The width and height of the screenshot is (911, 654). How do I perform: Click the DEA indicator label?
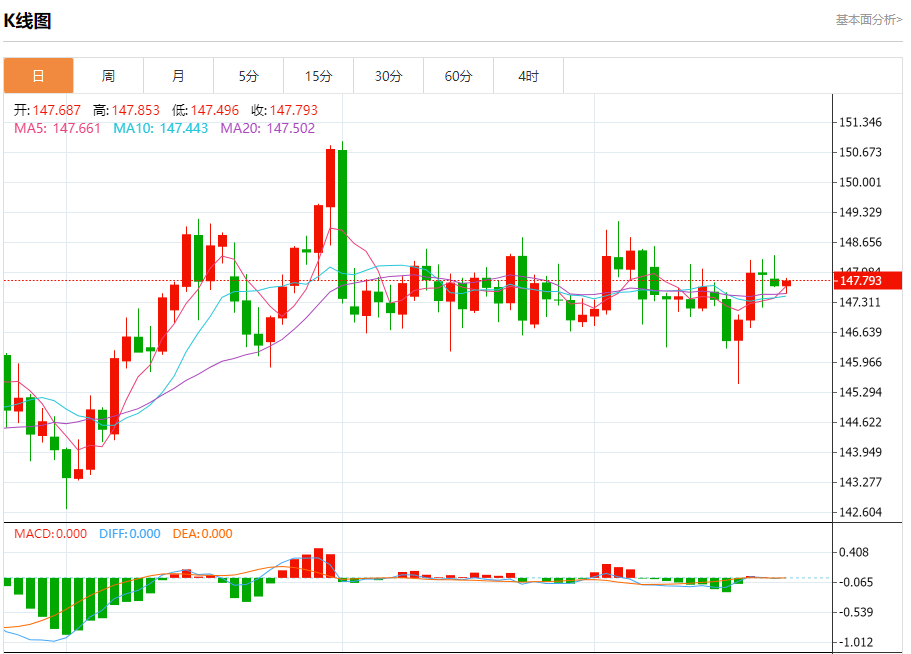pos(202,534)
